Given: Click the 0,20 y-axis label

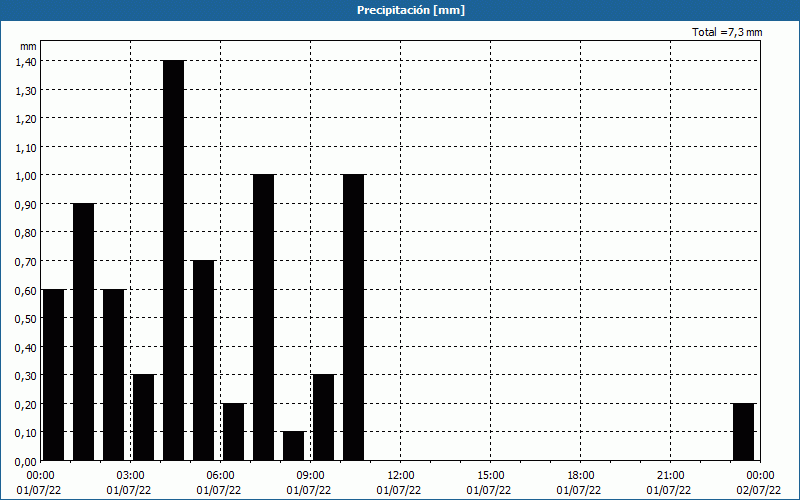Looking at the screenshot, I should [x=26, y=405].
